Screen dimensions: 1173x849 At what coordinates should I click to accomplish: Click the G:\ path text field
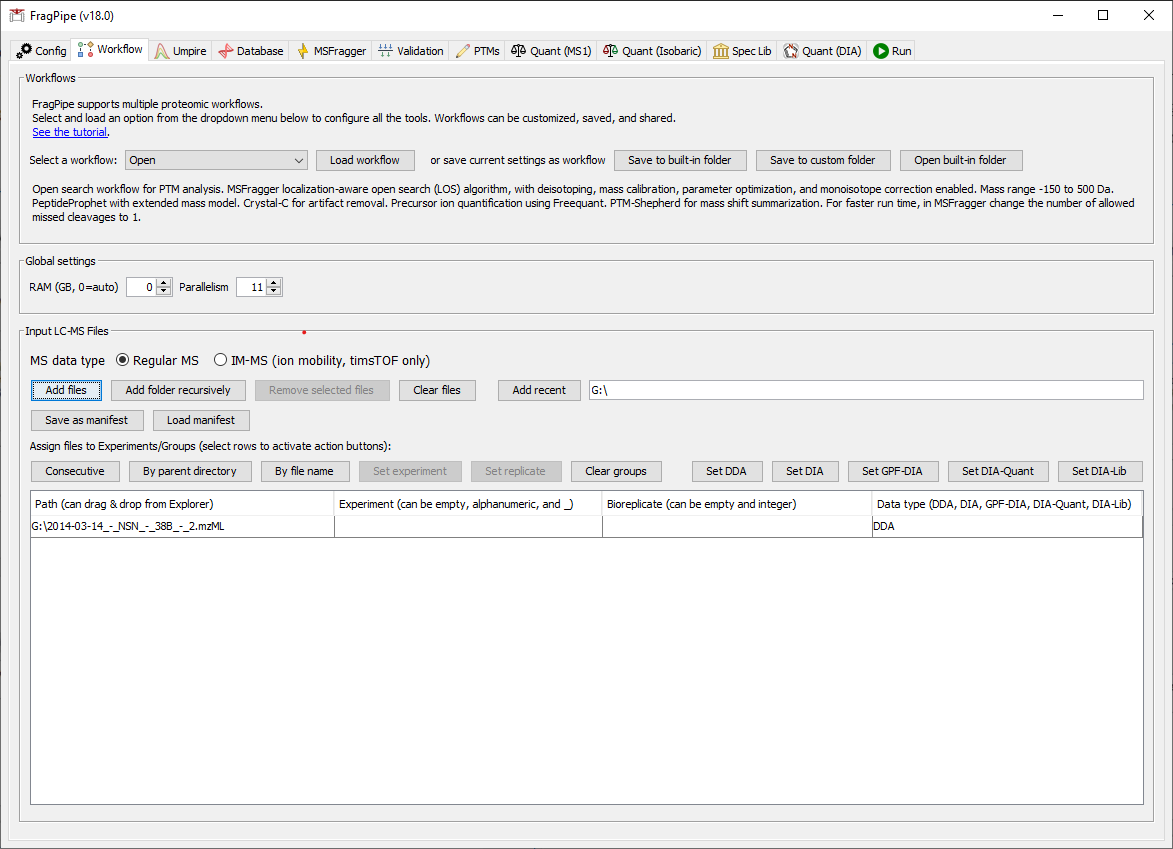click(x=866, y=390)
